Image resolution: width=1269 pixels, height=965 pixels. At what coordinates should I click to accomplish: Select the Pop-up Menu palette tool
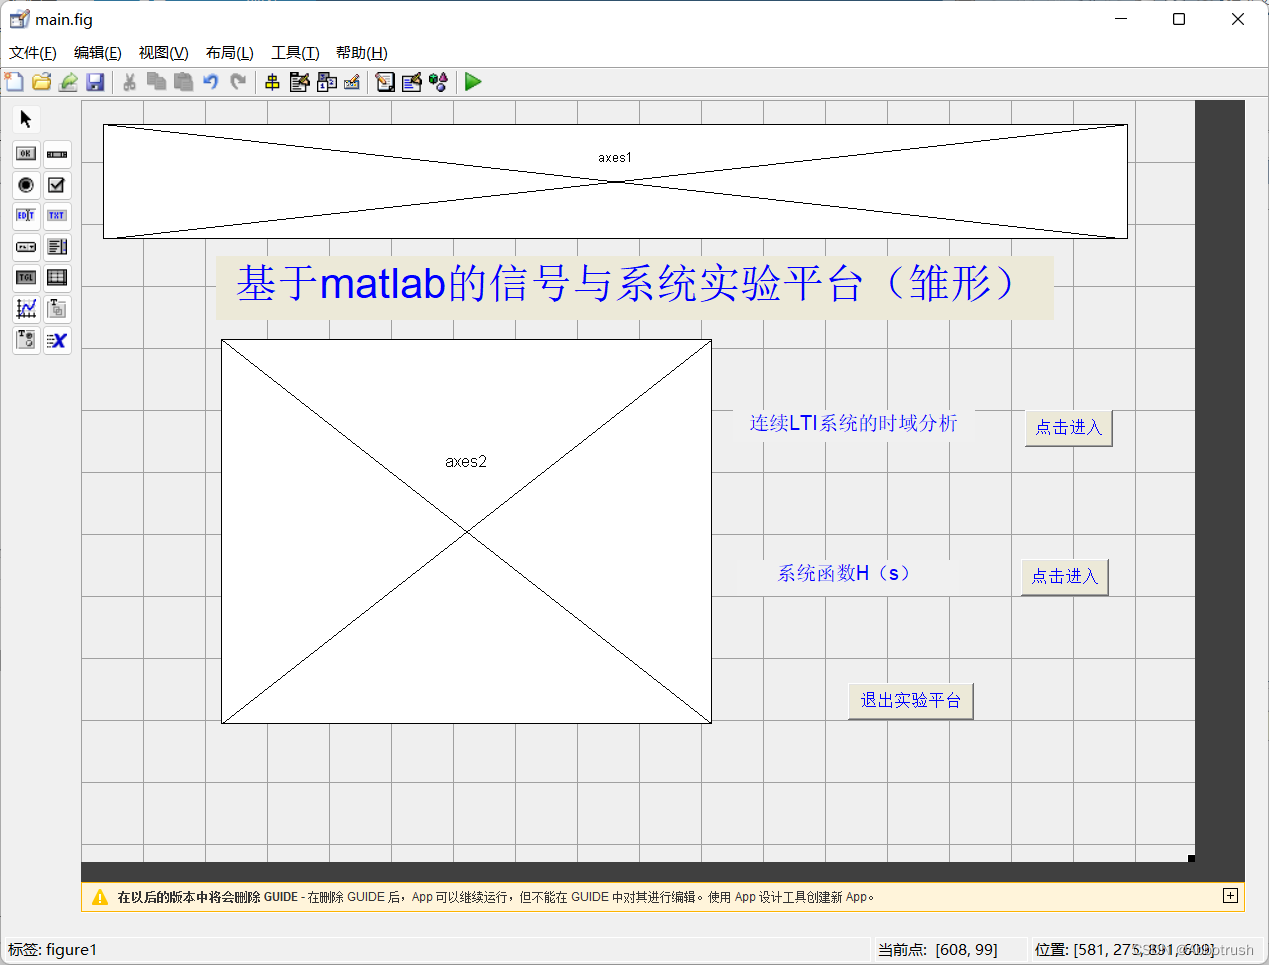point(26,247)
